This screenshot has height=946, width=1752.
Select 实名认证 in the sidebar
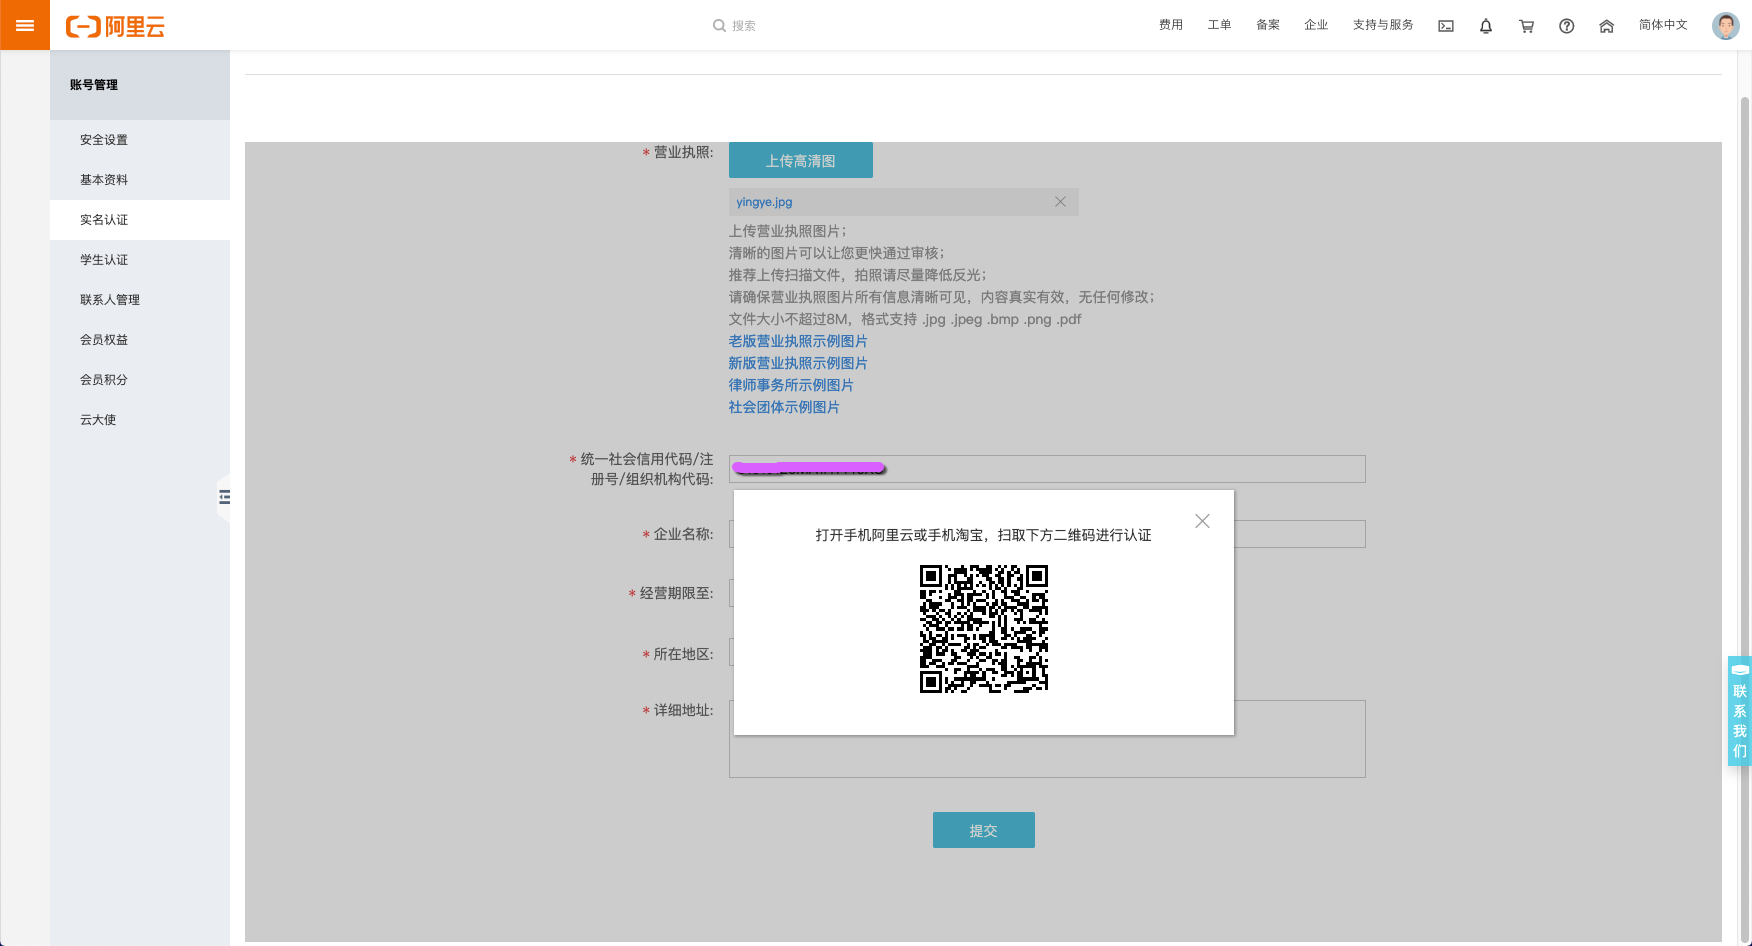coord(104,220)
